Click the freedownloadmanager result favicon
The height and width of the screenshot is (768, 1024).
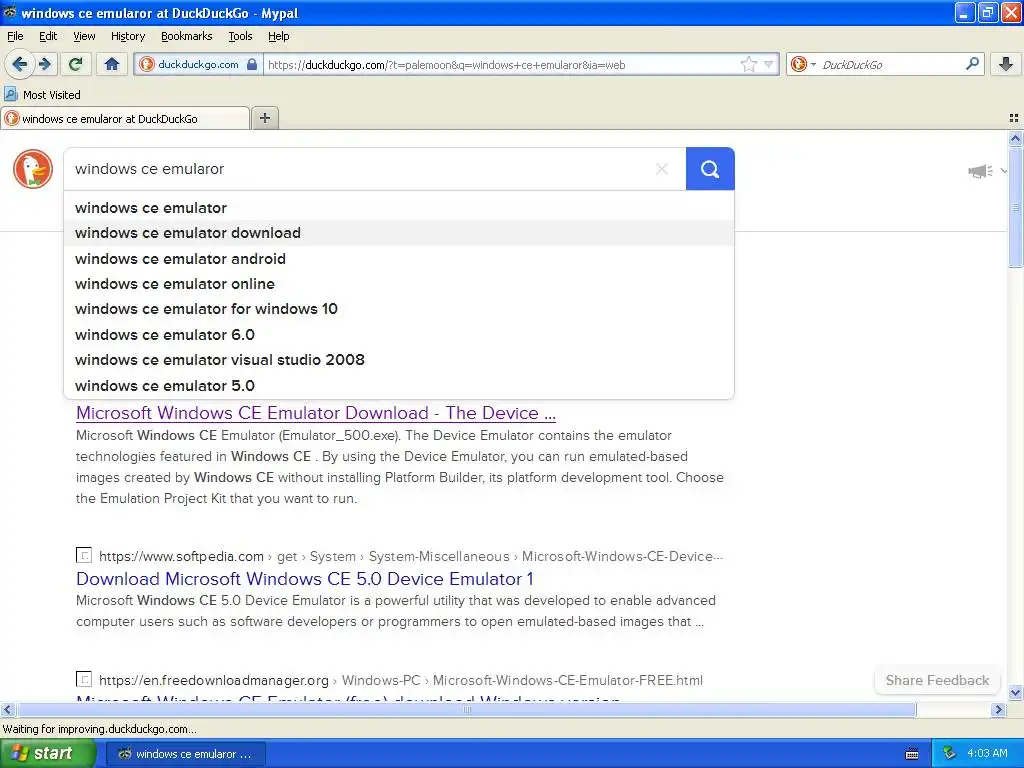coord(84,679)
